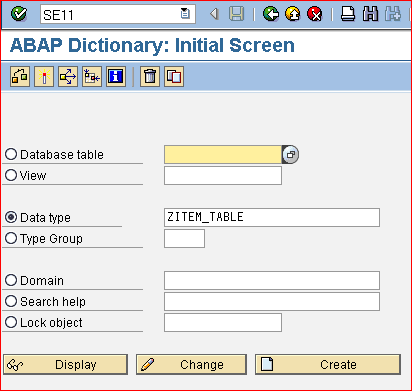Screen dimensions: 412x391
Task: Click the blue Information icon
Action: tap(116, 76)
